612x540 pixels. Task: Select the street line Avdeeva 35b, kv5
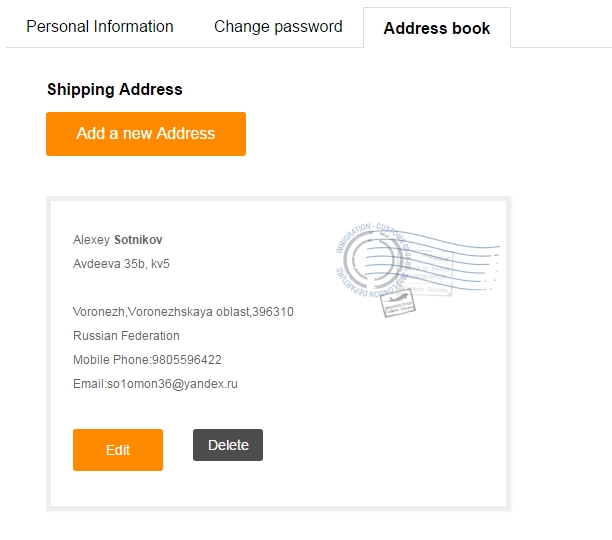121,264
